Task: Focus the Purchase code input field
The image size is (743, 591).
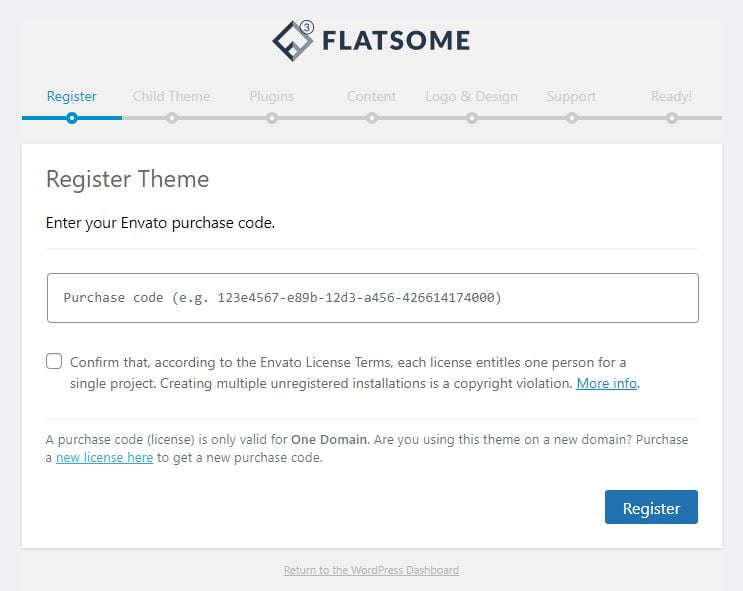Action: [372, 298]
